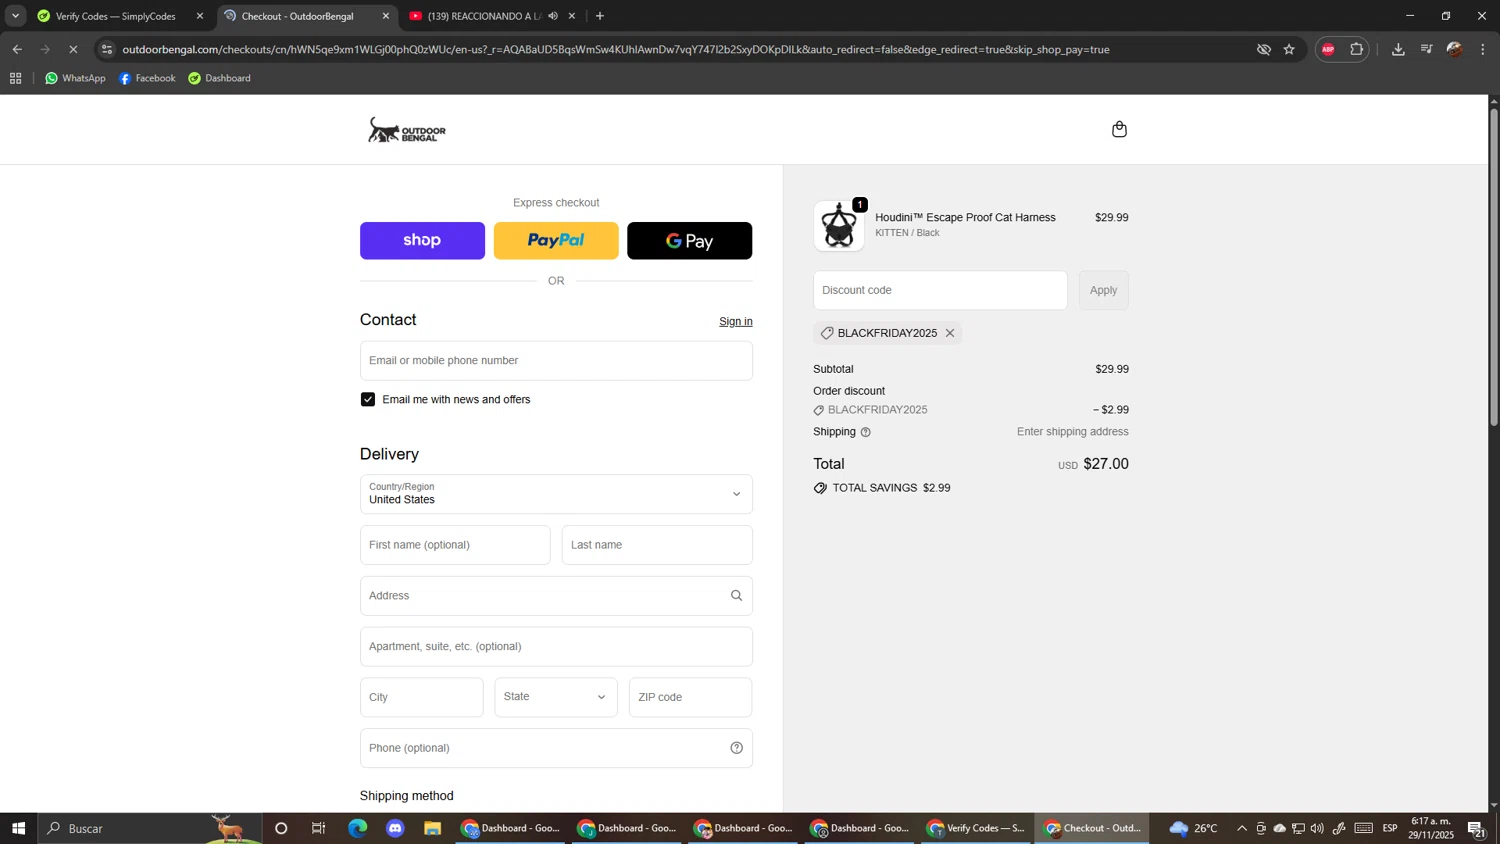Open File Explorer from the taskbar
This screenshot has width=1500, height=844.
tap(432, 828)
